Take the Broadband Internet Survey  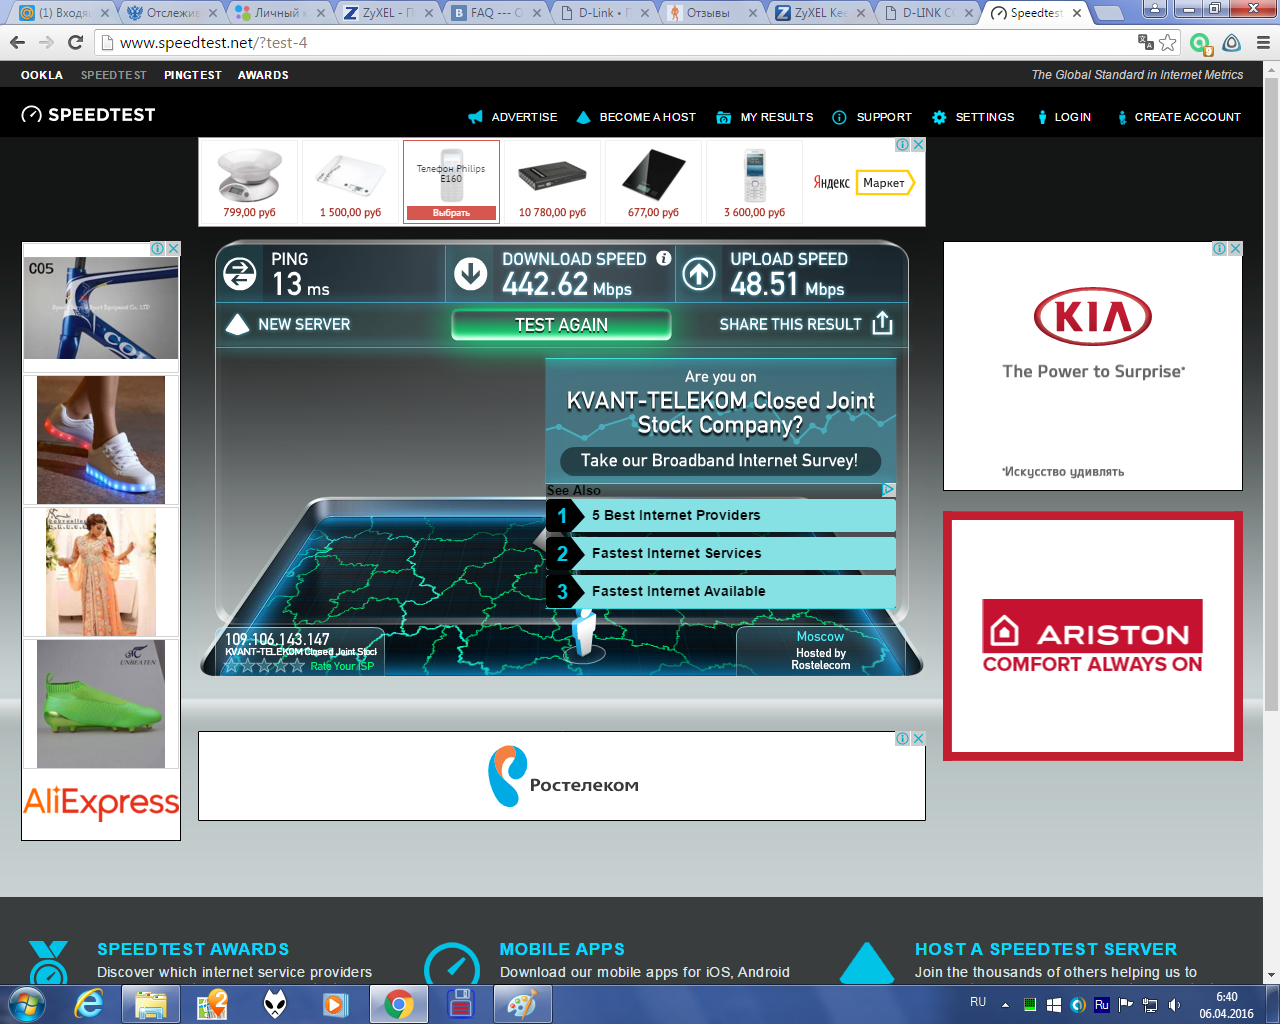click(720, 460)
